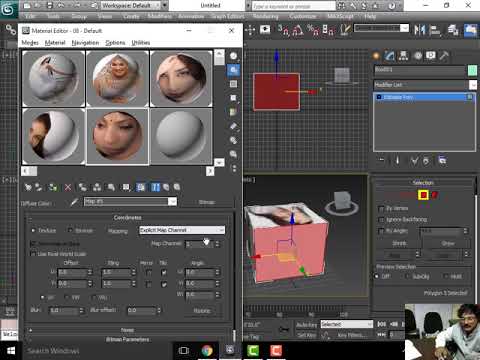This screenshot has width=480, height=360.
Task: Open the Utilities hammer tab in command panel
Action: coord(444,56)
